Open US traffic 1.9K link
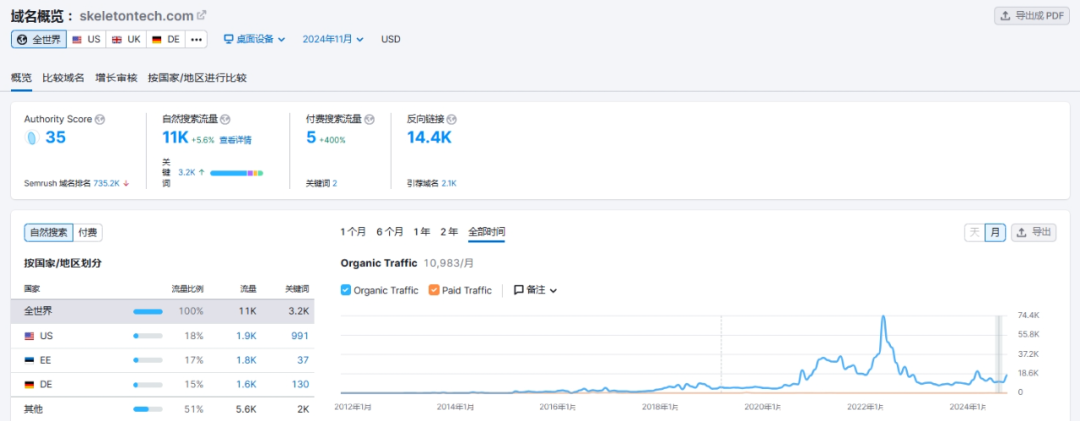Screen dimensions: 1080x421 (x=247, y=336)
